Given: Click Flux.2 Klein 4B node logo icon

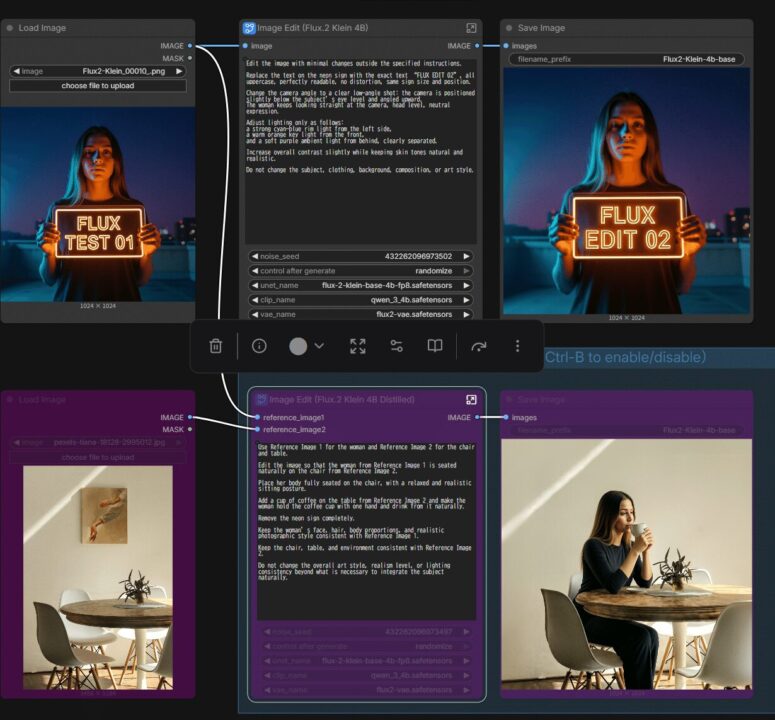Looking at the screenshot, I should point(249,28).
